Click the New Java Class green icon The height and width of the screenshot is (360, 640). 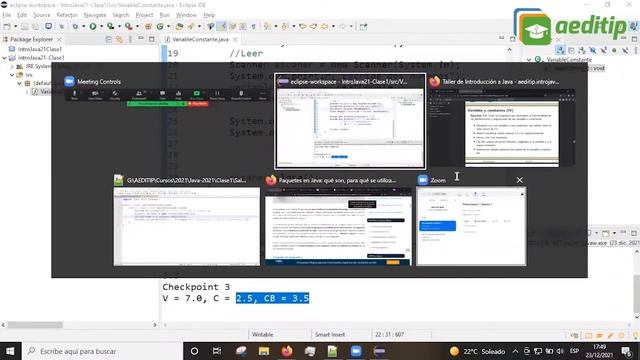(160, 27)
